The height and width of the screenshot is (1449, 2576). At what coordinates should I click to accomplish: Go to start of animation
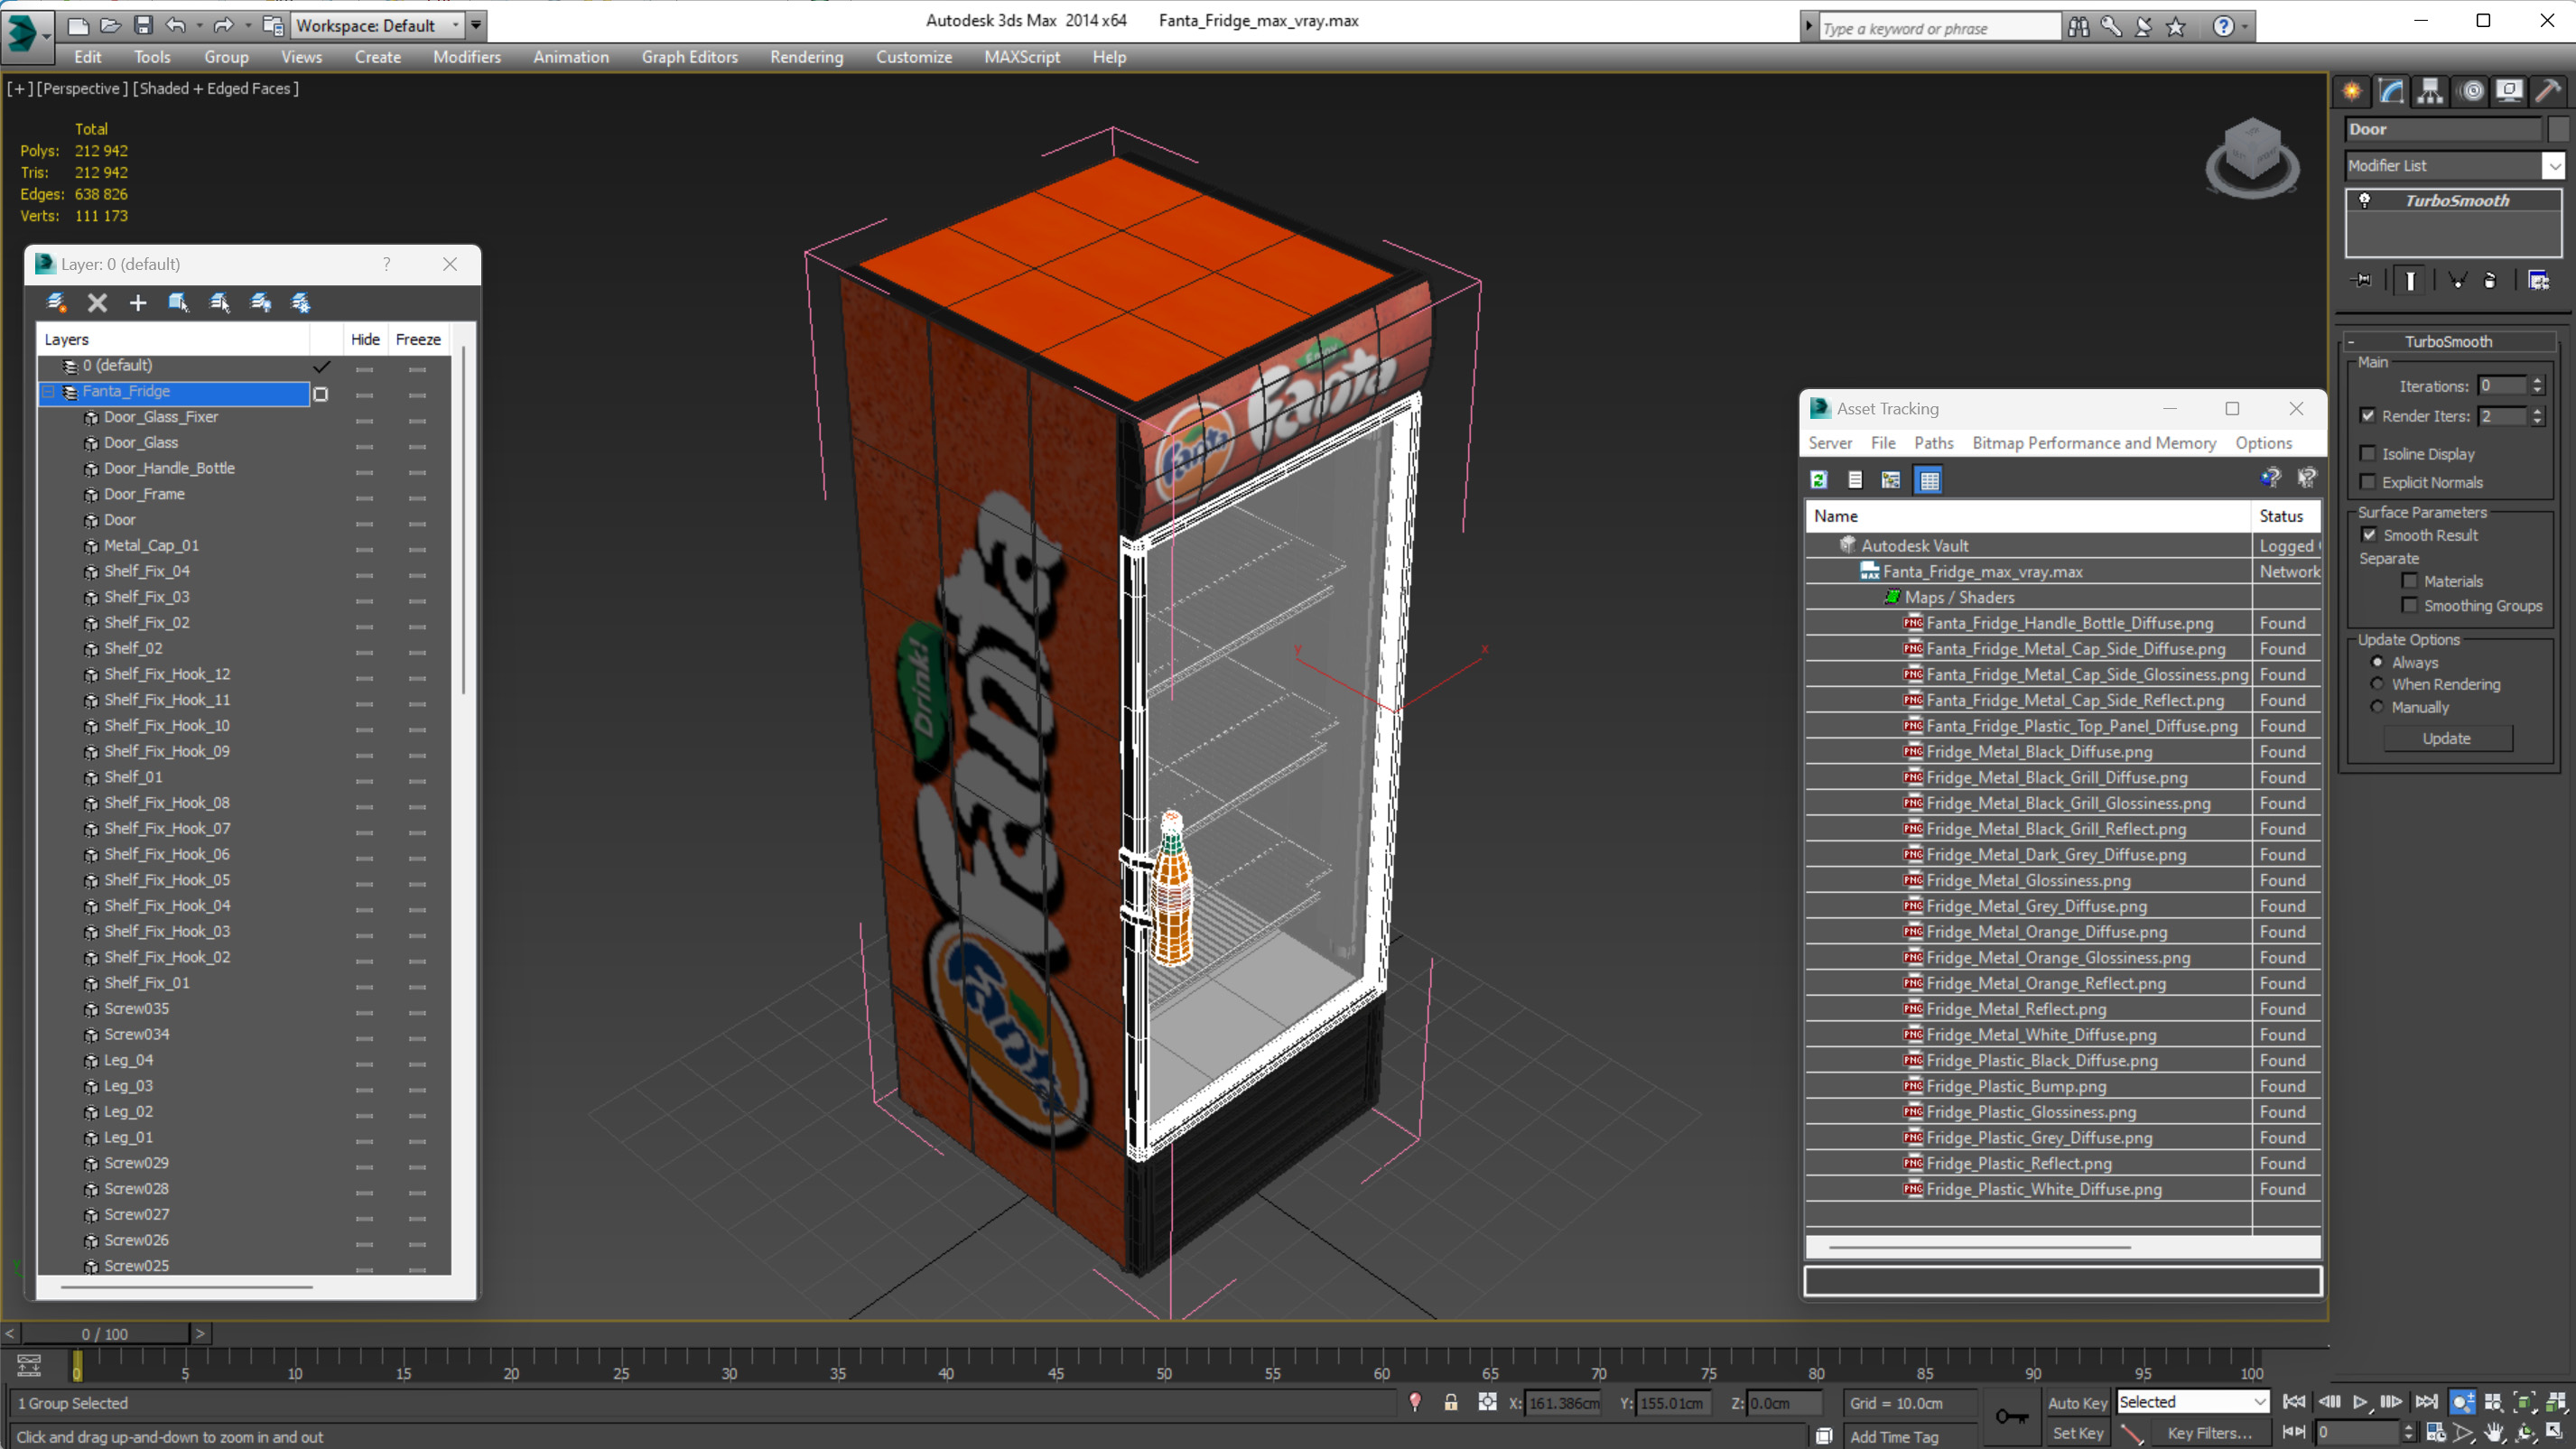coord(2294,1402)
